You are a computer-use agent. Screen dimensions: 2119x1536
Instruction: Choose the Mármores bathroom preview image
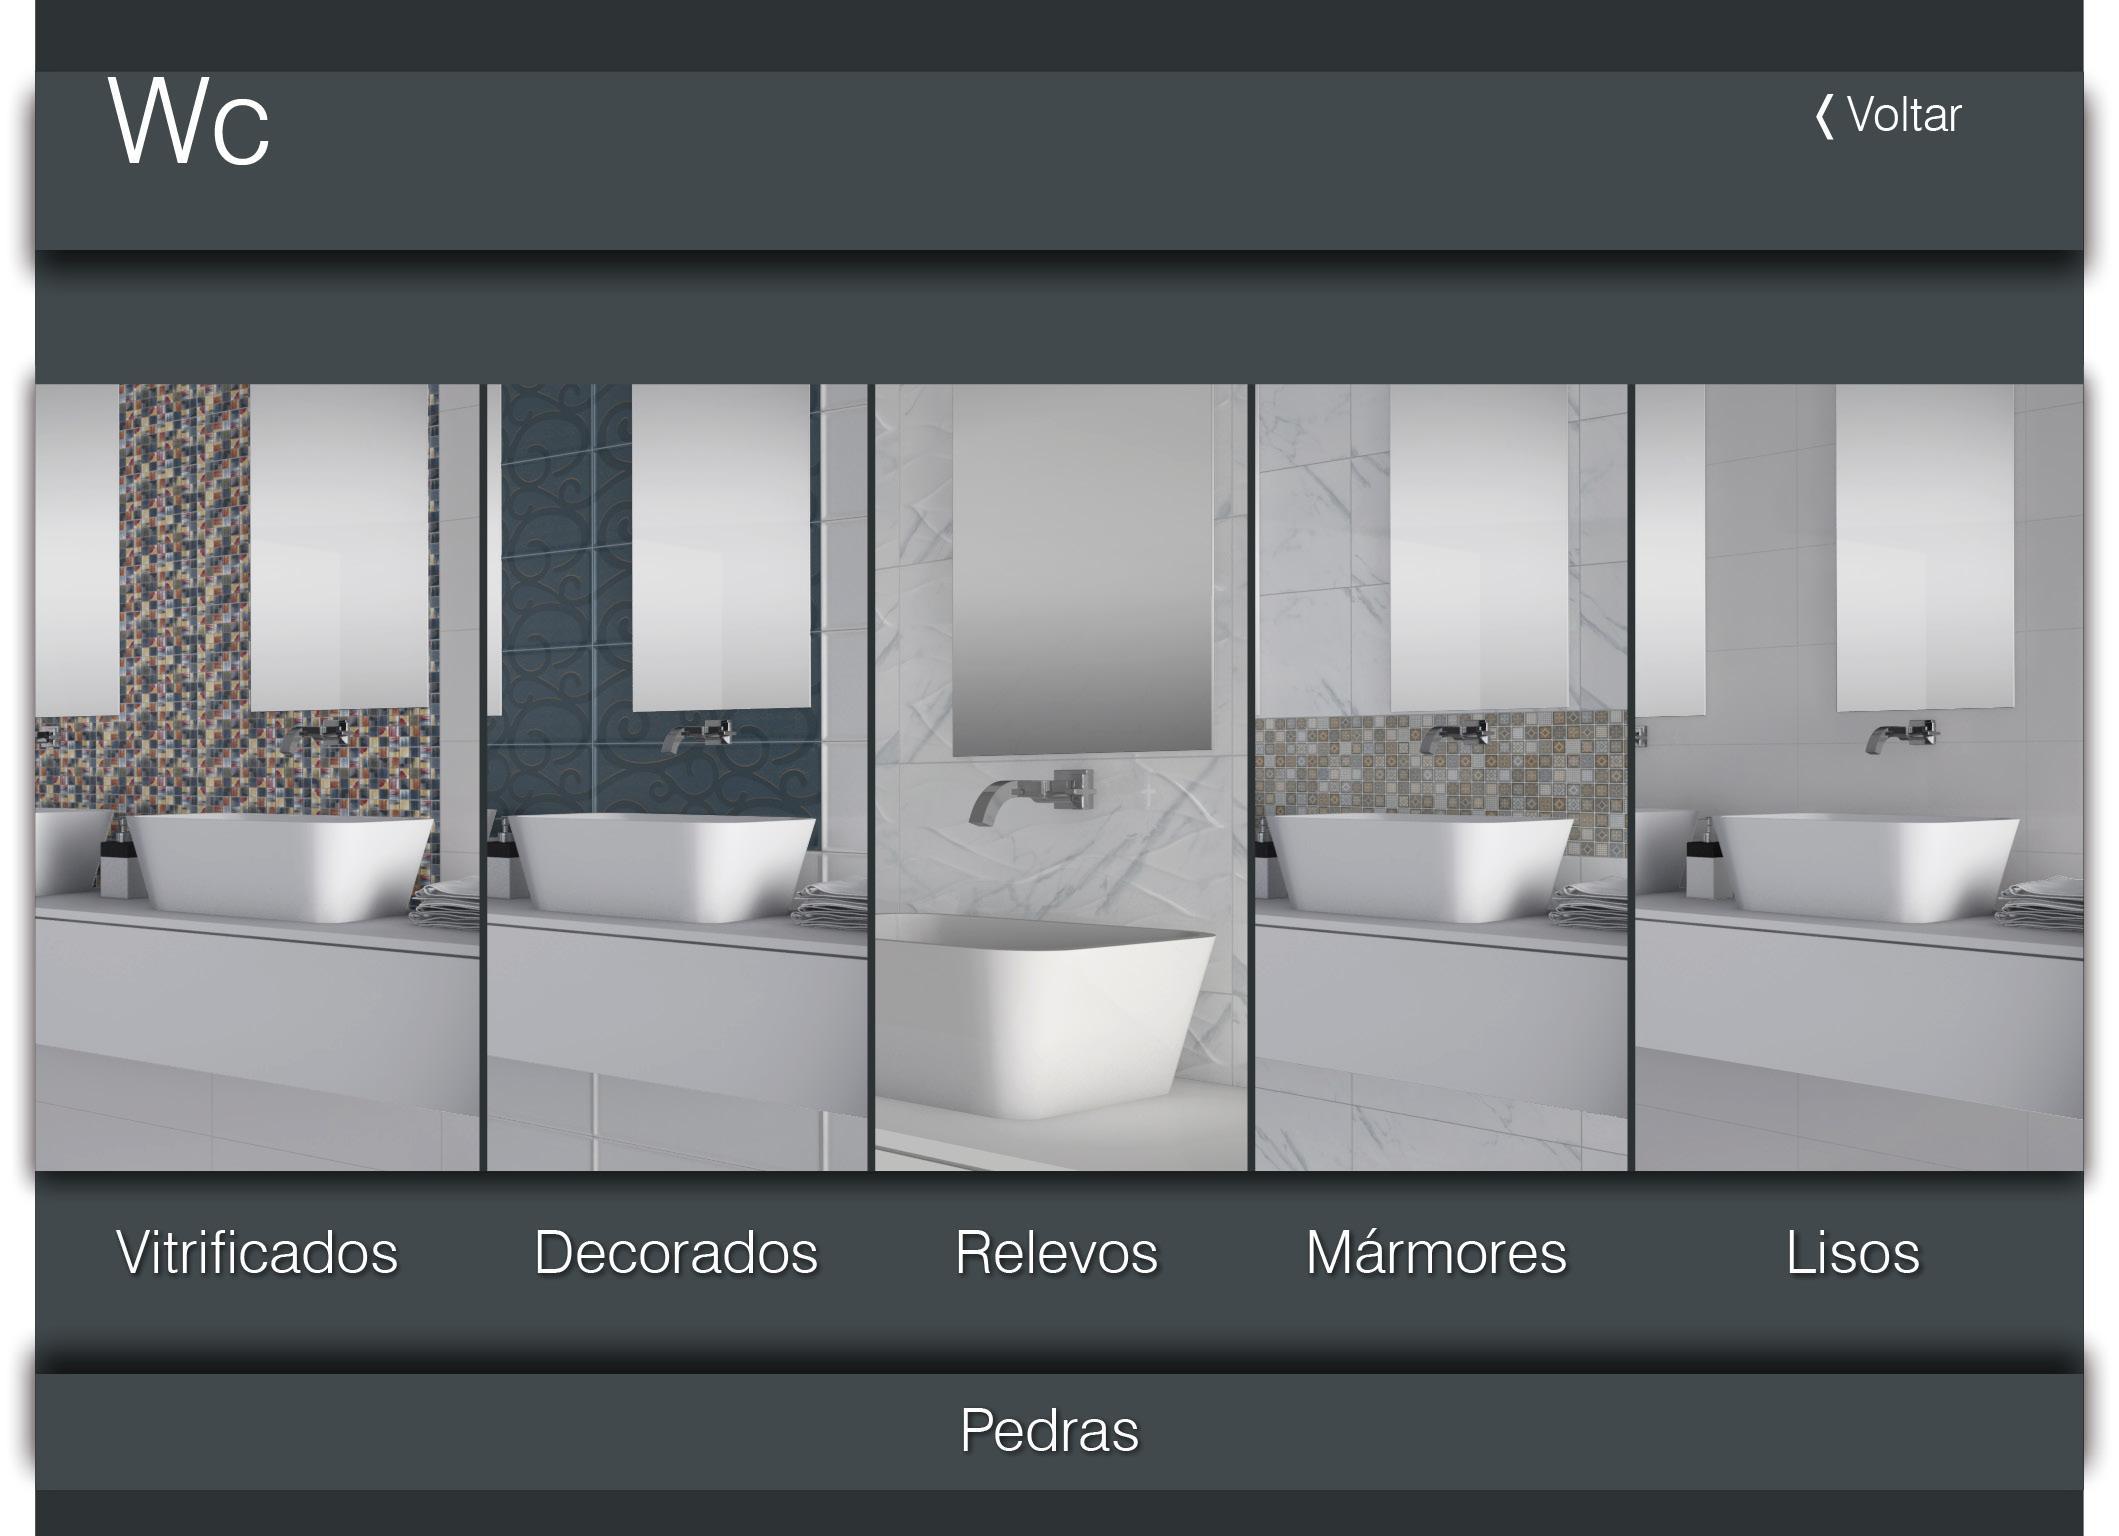coord(1441,777)
